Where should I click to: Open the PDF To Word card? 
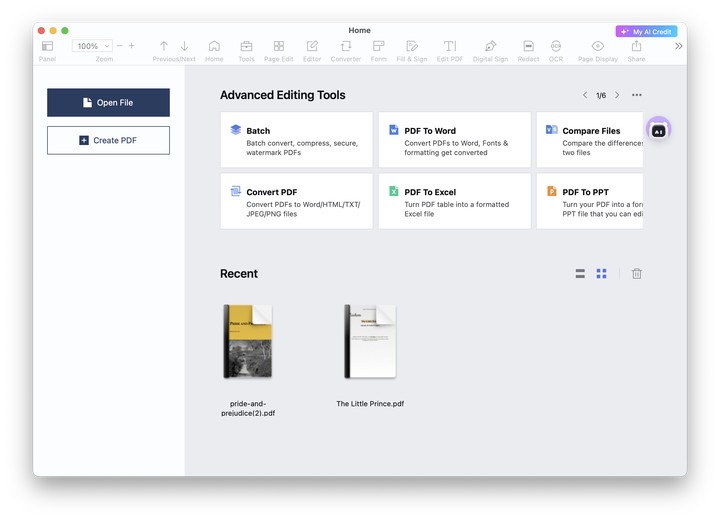pyautogui.click(x=455, y=140)
